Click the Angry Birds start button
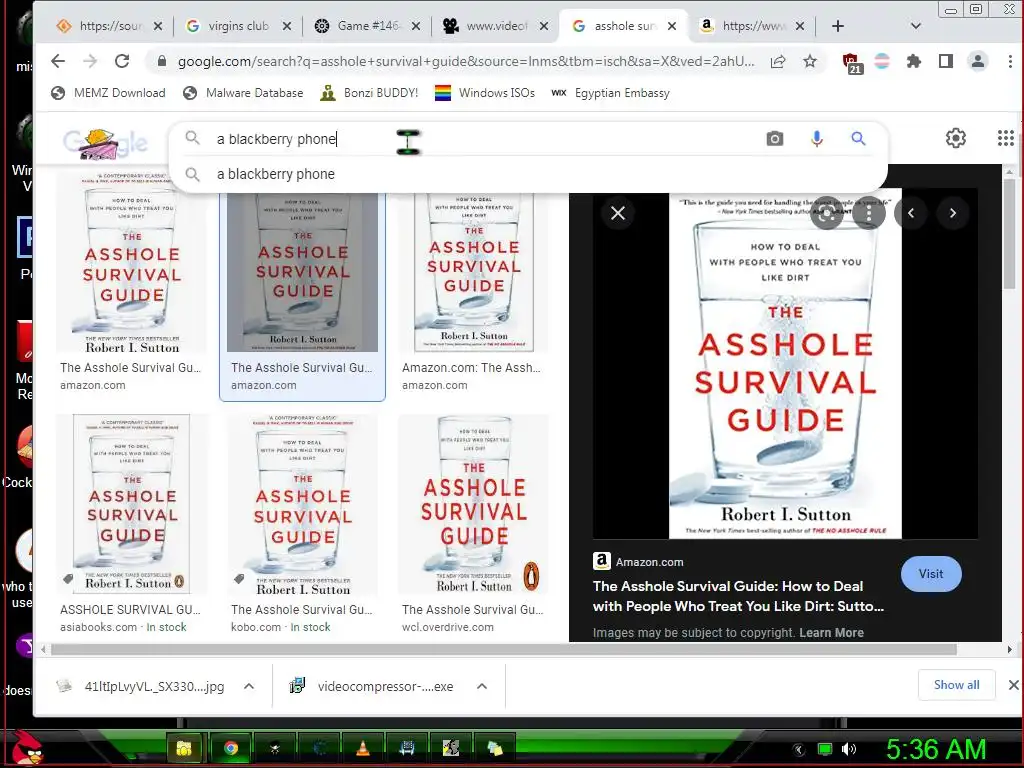This screenshot has width=1024, height=768. click(x=27, y=748)
